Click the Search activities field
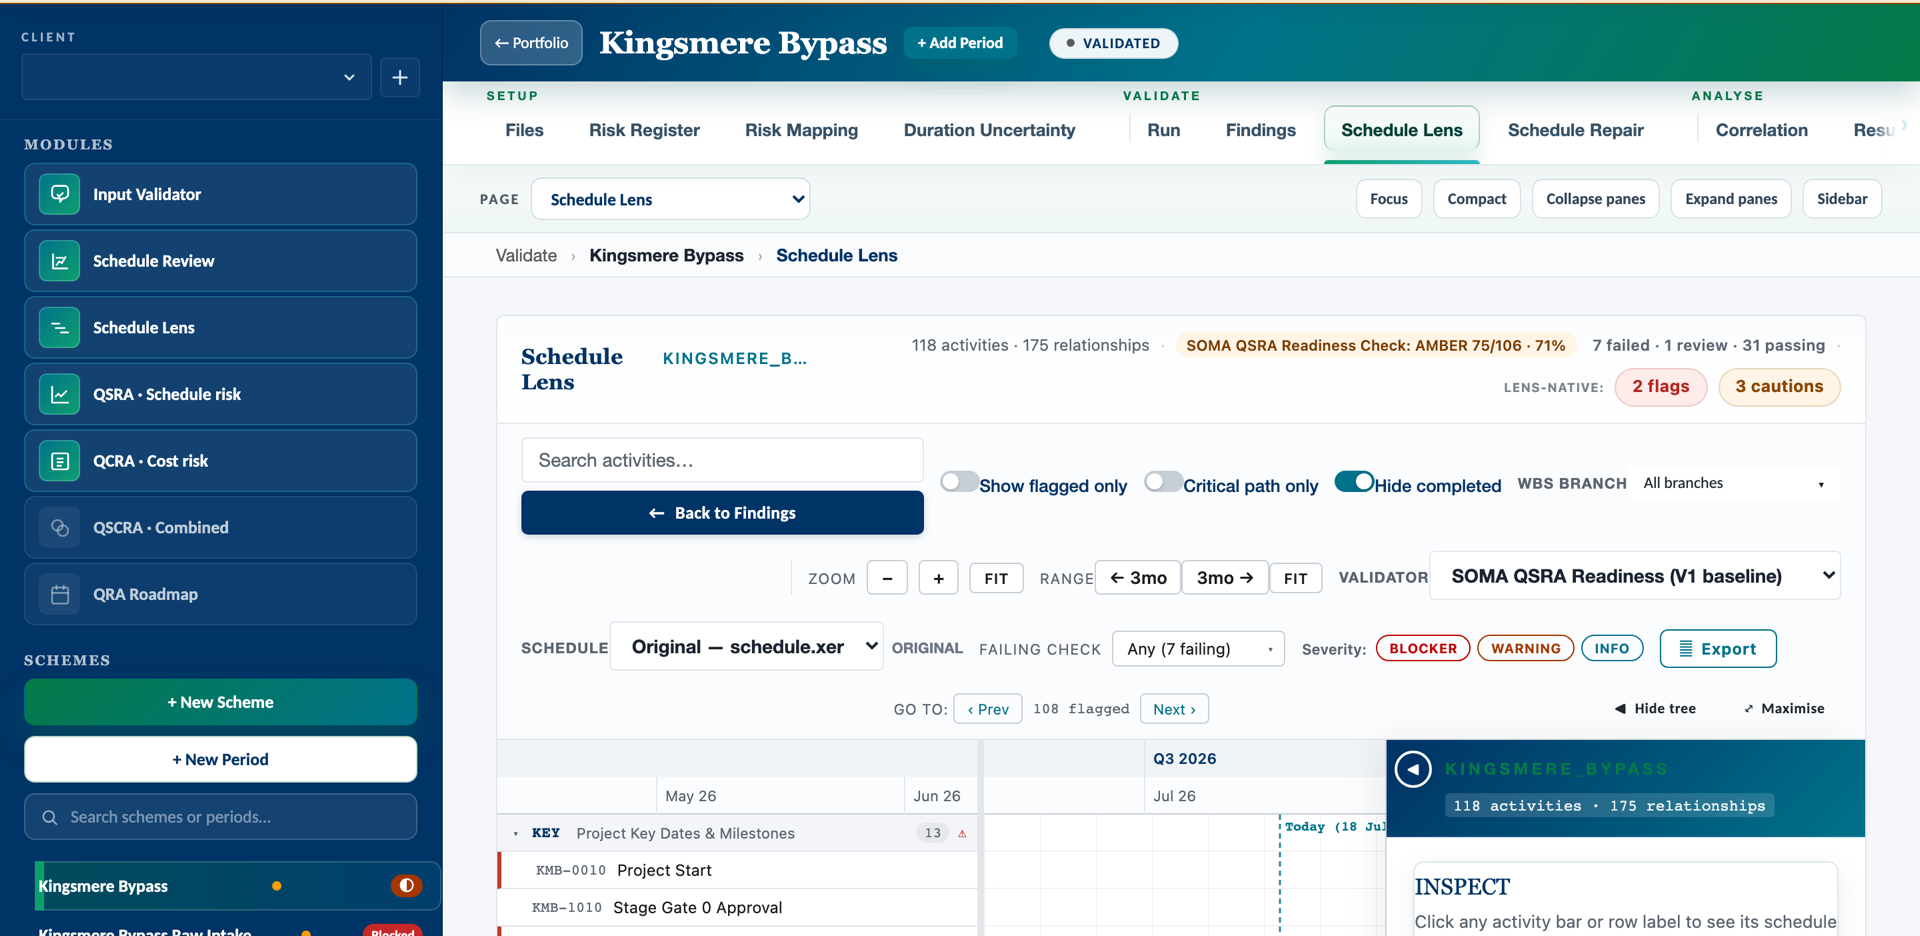The width and height of the screenshot is (1920, 936). (x=722, y=460)
